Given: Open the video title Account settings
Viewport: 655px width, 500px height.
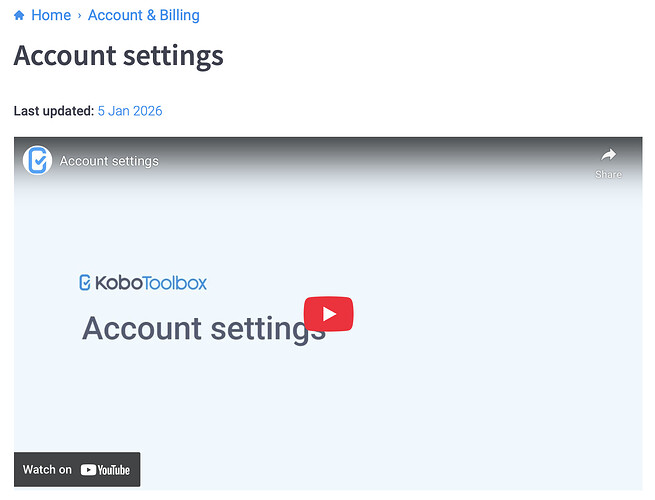Looking at the screenshot, I should pos(109,161).
